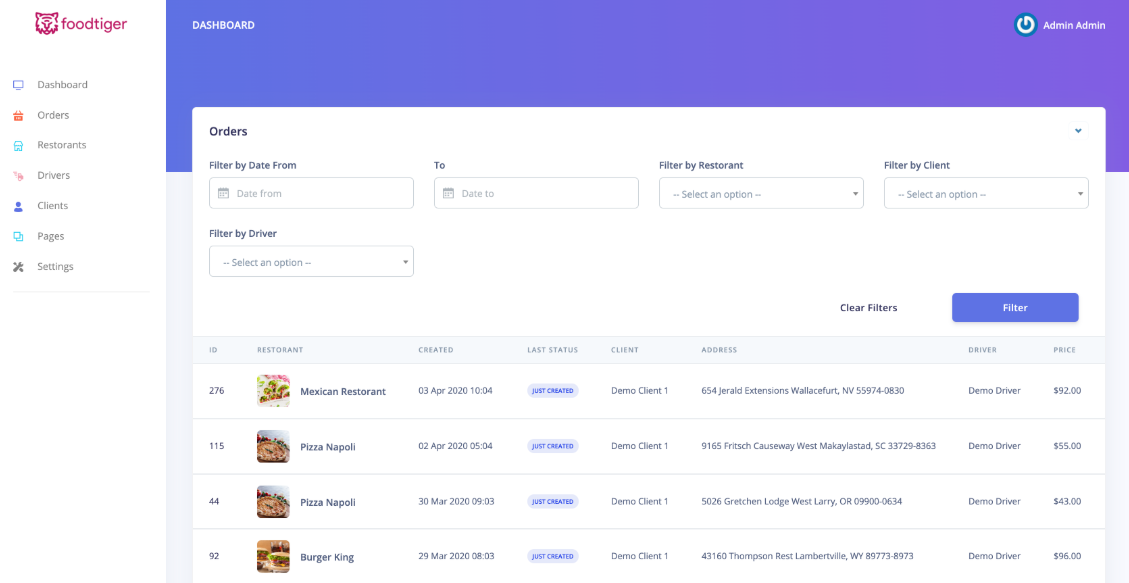Open the Filter by Client dropdown
1129x583 pixels.
pos(985,194)
